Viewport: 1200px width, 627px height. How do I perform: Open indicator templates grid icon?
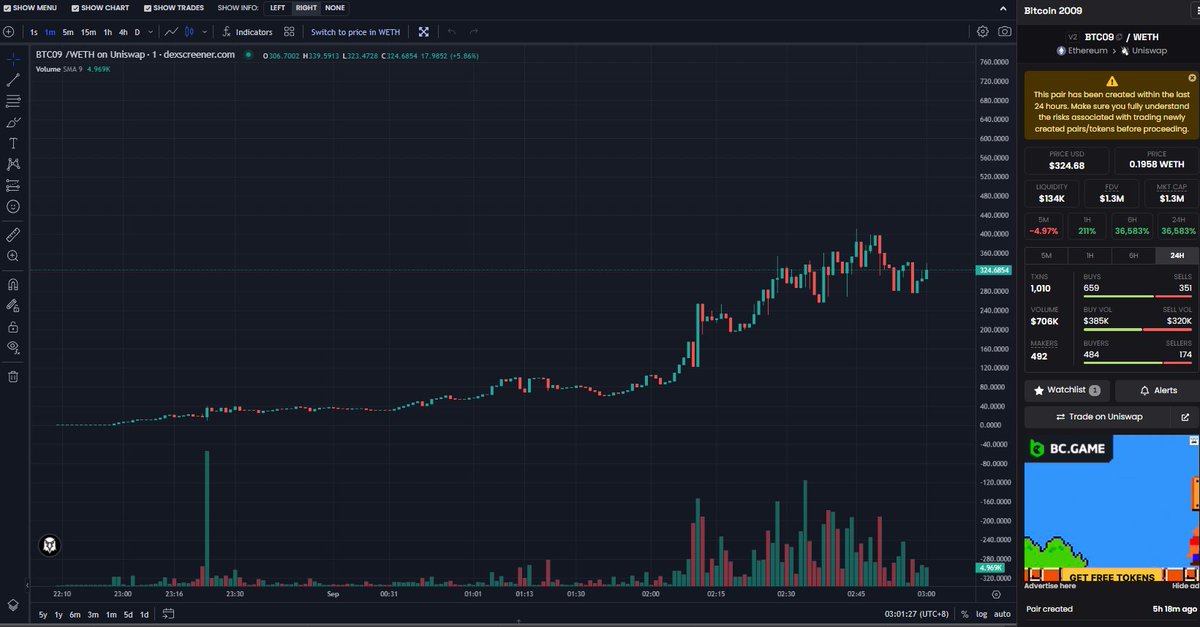tap(289, 32)
